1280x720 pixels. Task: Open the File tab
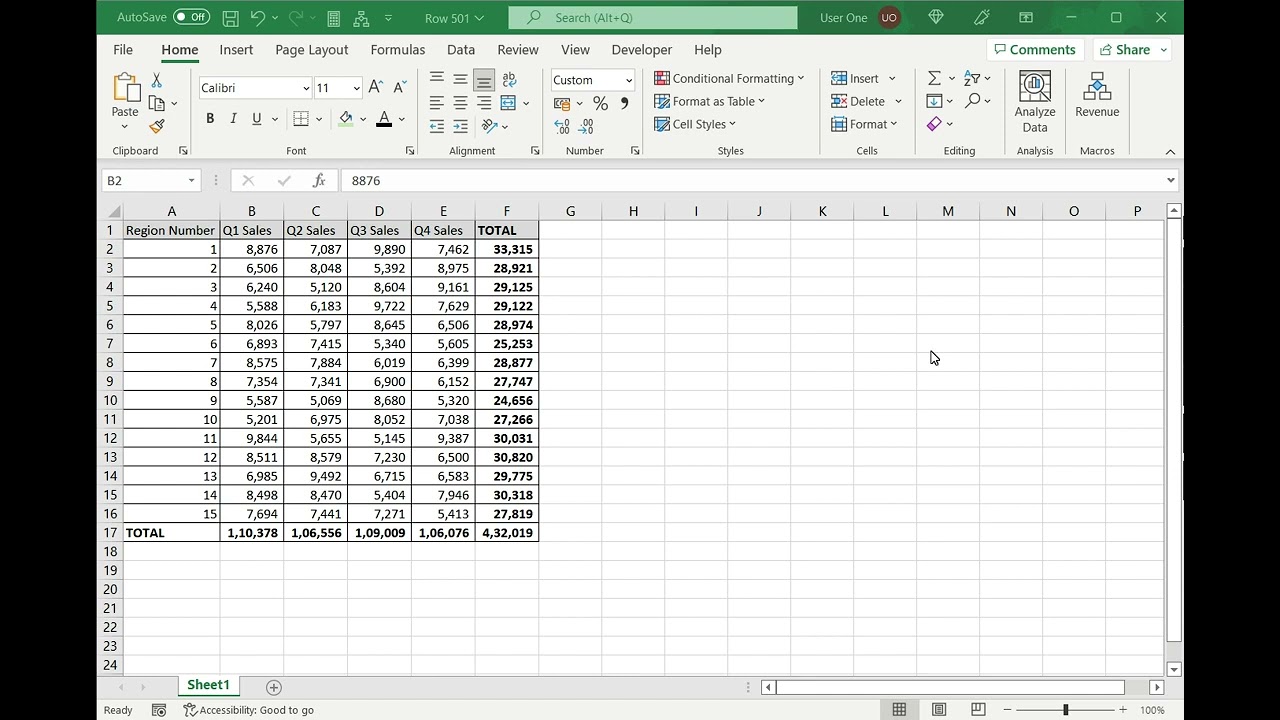click(x=123, y=50)
